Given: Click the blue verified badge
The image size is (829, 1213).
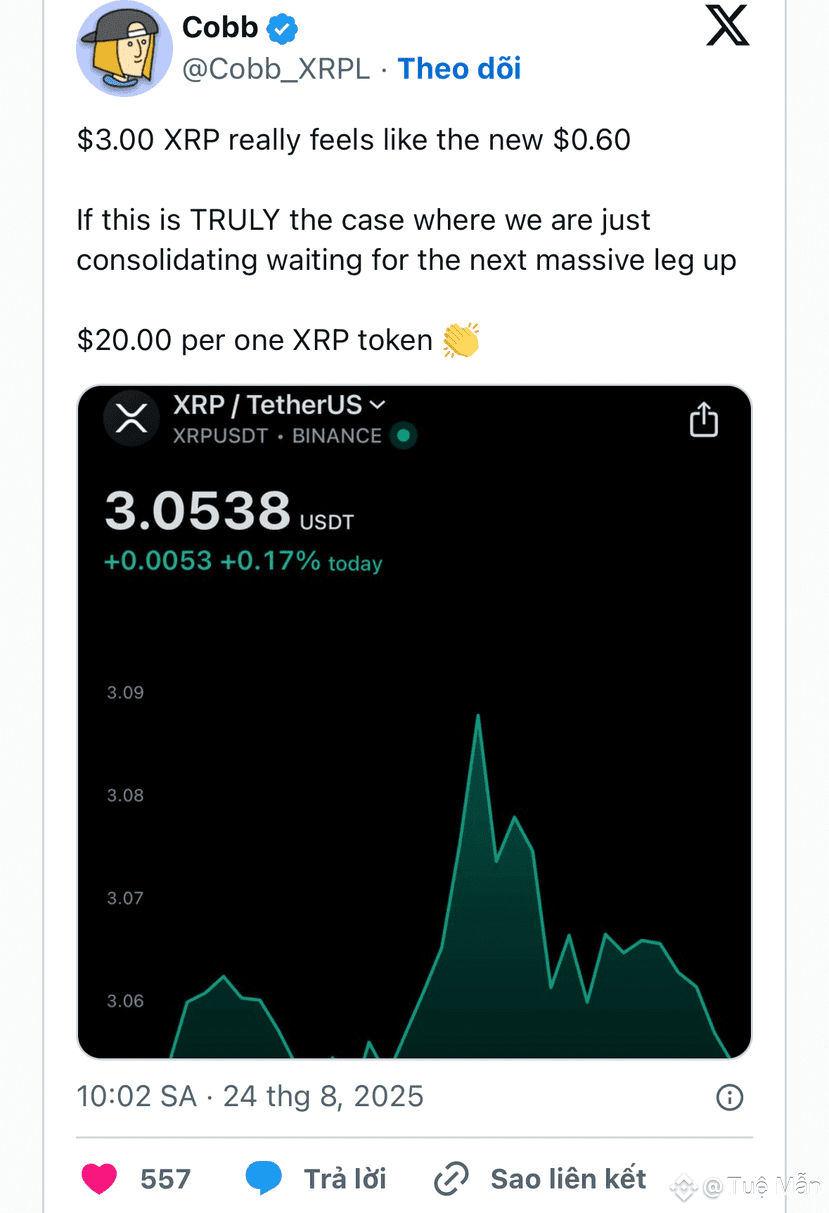Looking at the screenshot, I should point(284,28).
